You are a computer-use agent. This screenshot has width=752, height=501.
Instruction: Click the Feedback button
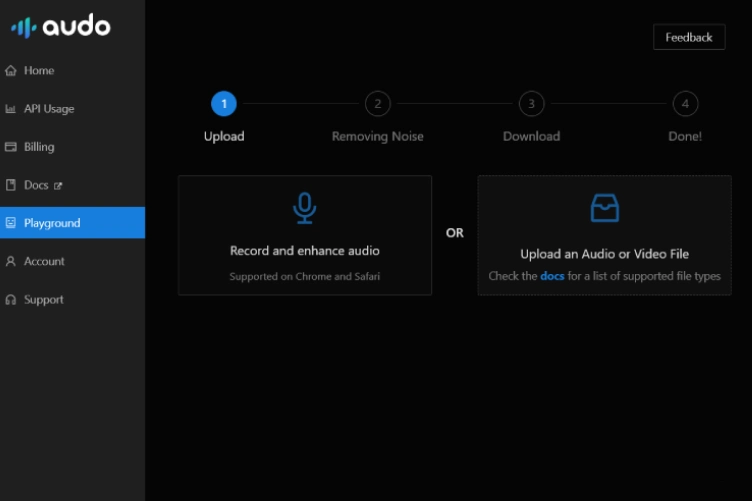click(x=689, y=37)
